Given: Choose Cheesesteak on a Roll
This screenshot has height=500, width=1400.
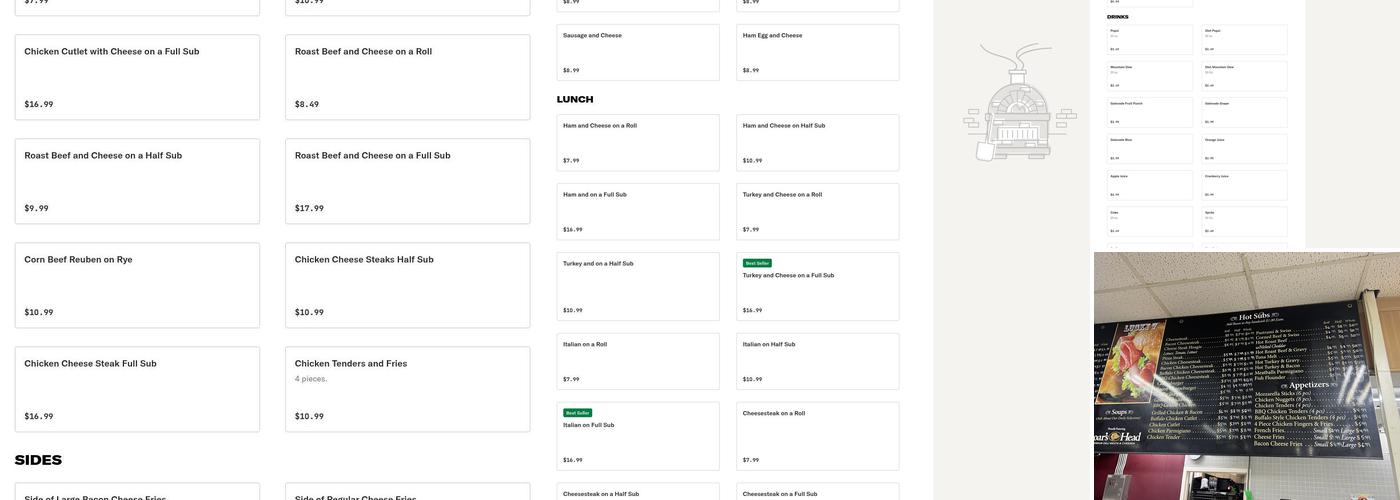Looking at the screenshot, I should tap(817, 435).
